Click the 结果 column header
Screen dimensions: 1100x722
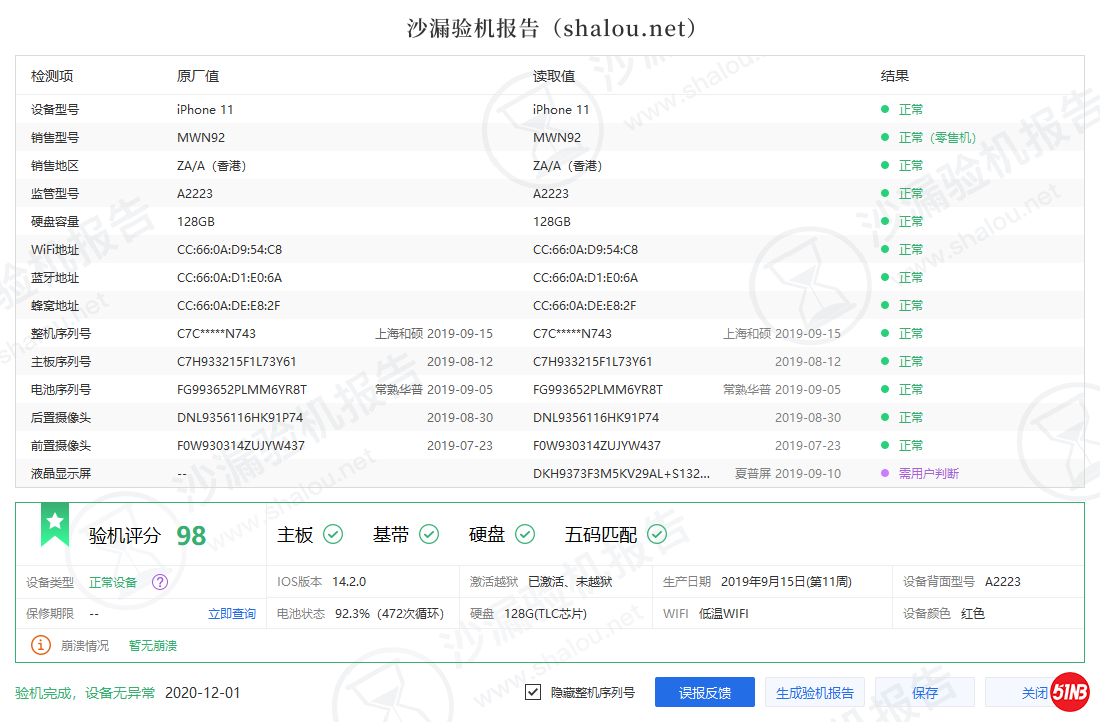pos(895,76)
